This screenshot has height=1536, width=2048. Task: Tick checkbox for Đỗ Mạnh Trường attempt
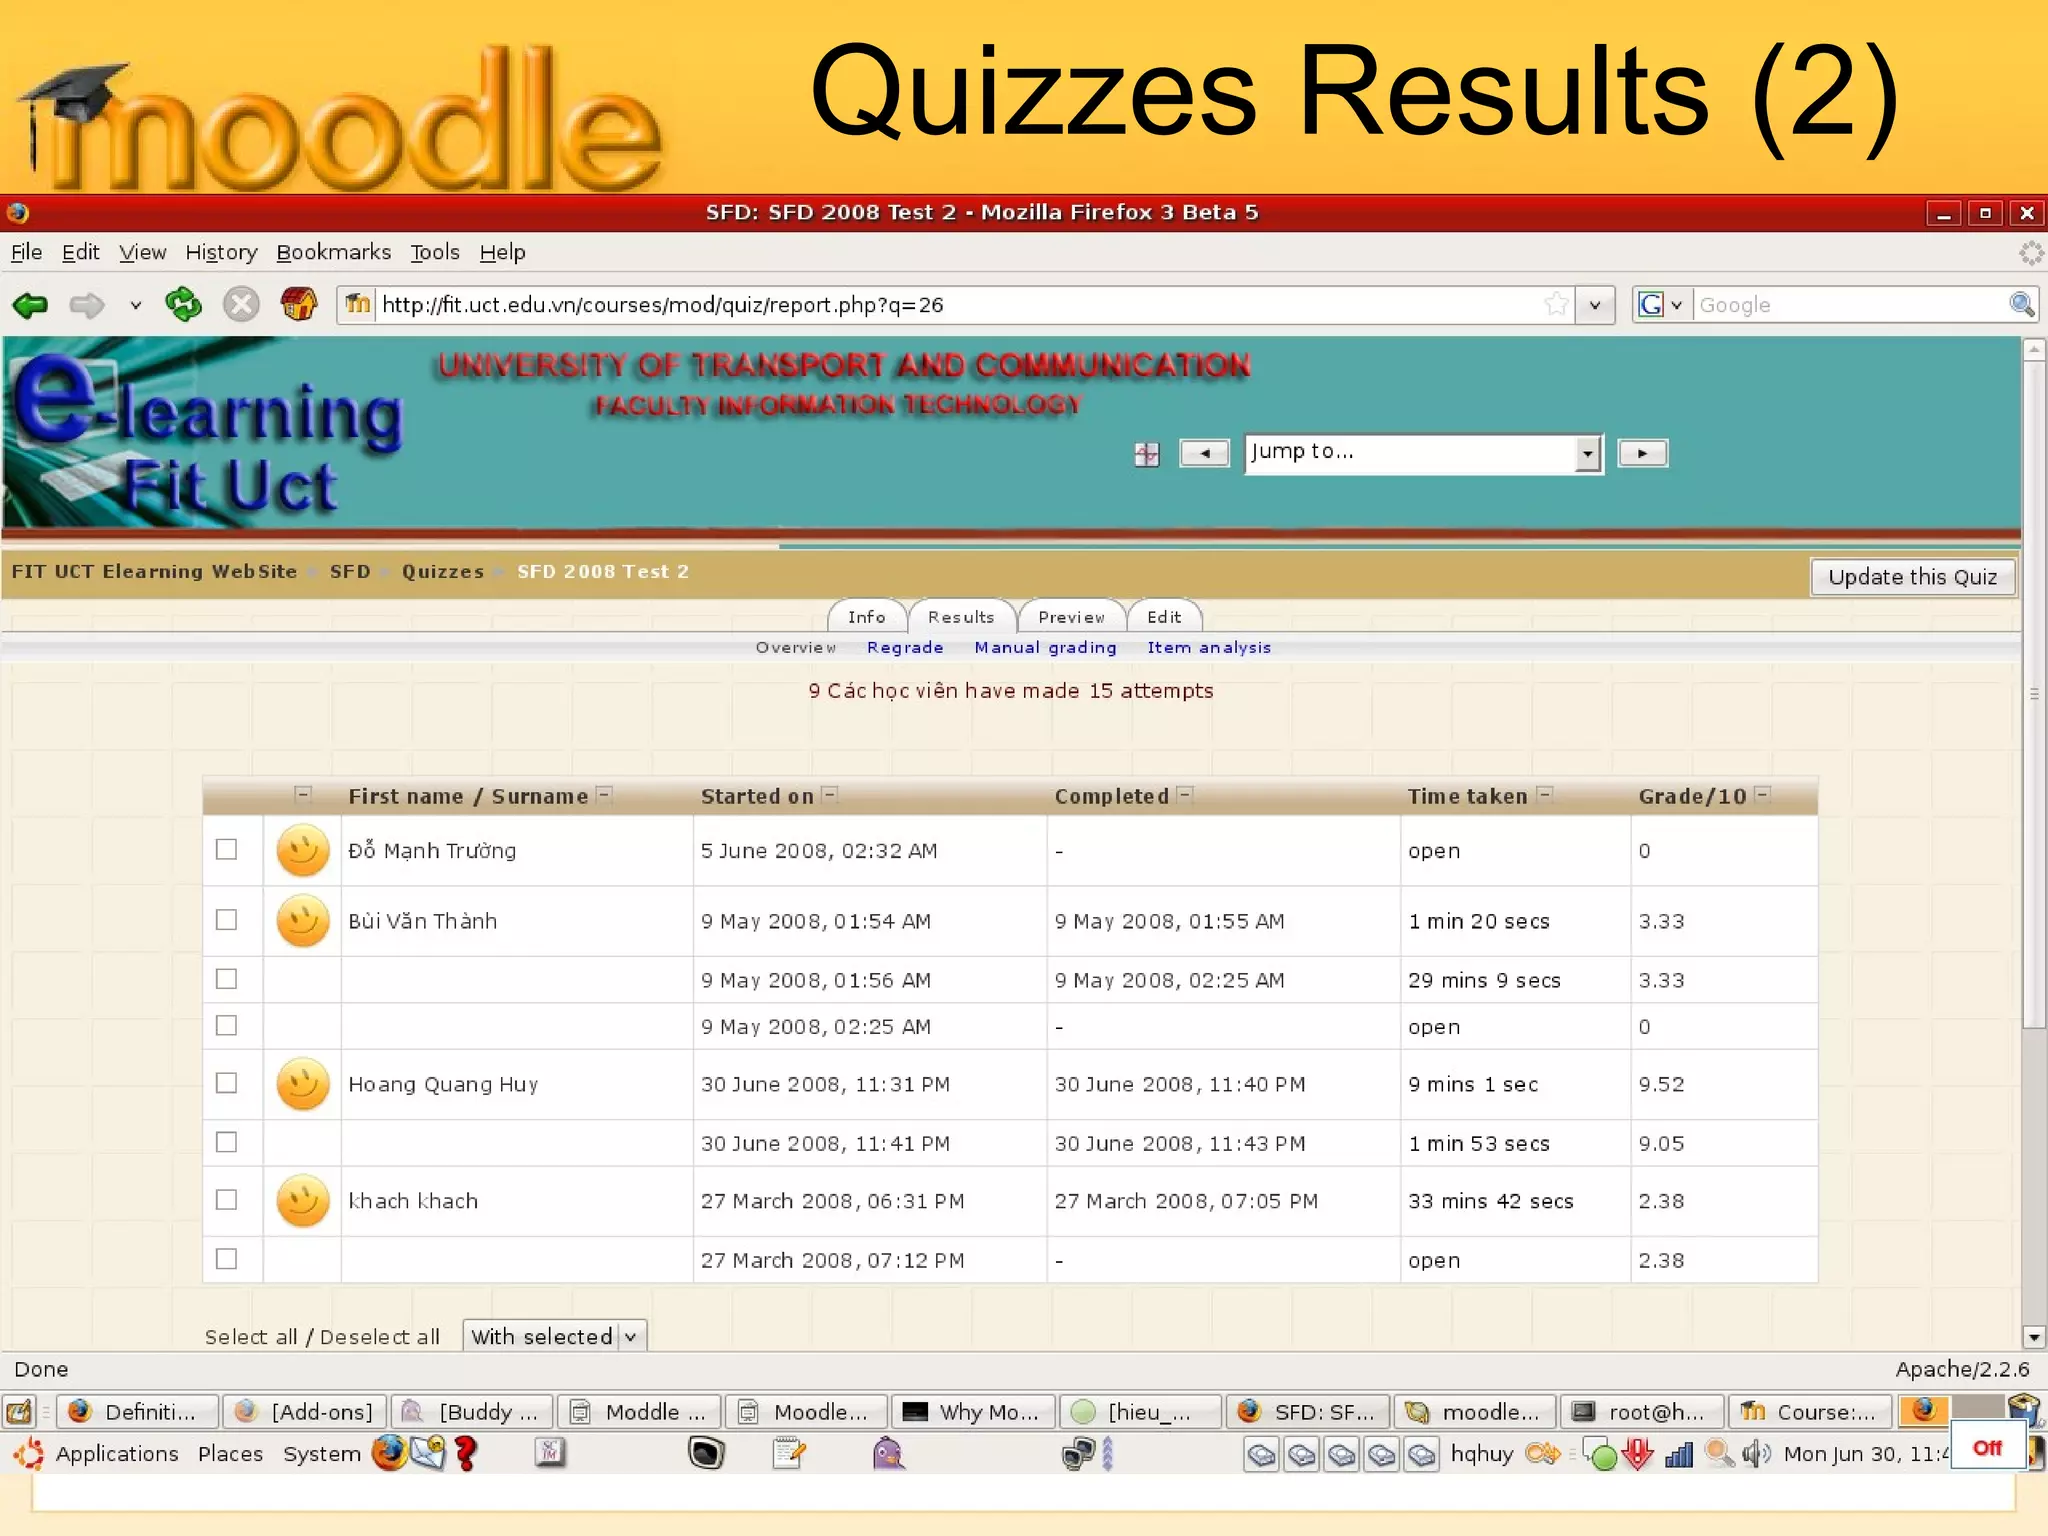coord(227,849)
